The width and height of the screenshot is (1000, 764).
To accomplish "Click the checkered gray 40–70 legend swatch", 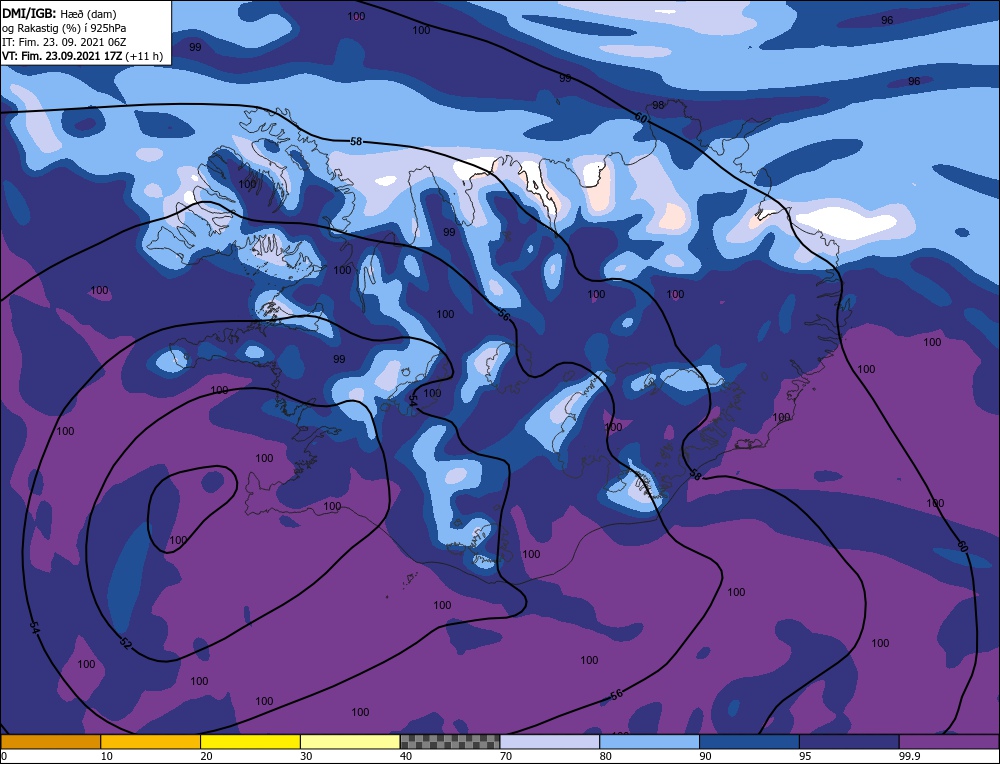I will pos(450,741).
